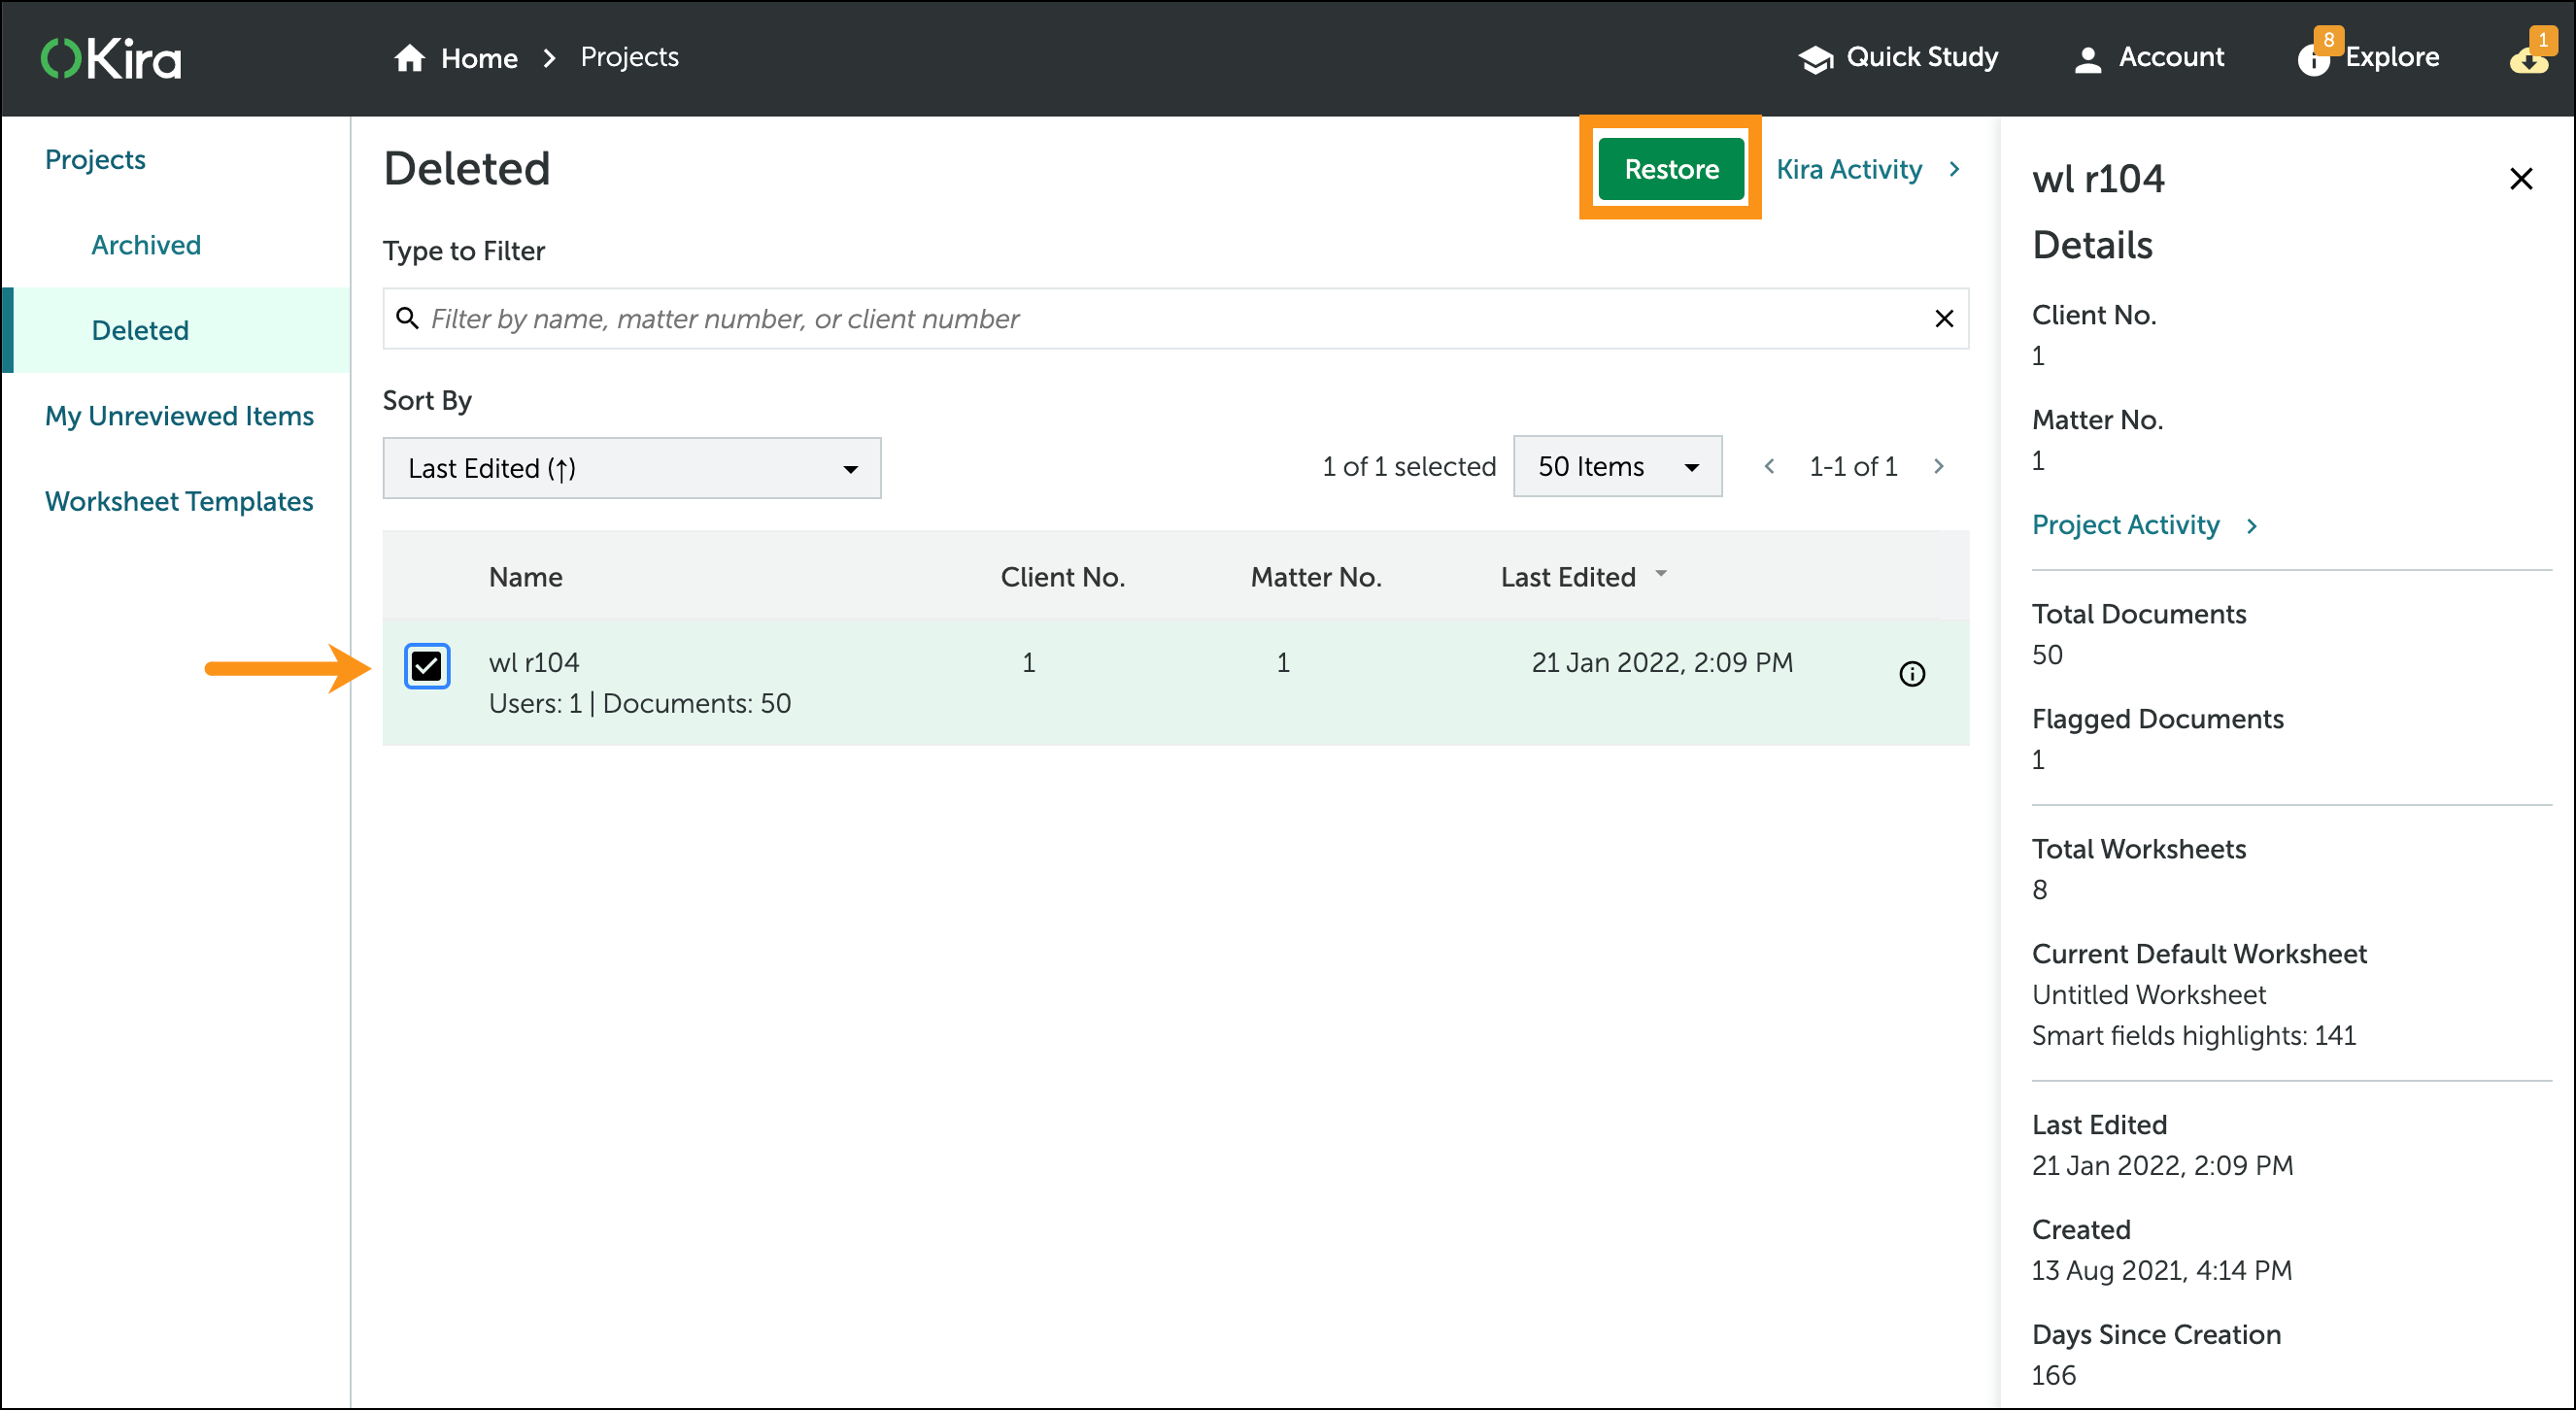Open the Archived sidebar item
The height and width of the screenshot is (1410, 2576).
coord(146,245)
